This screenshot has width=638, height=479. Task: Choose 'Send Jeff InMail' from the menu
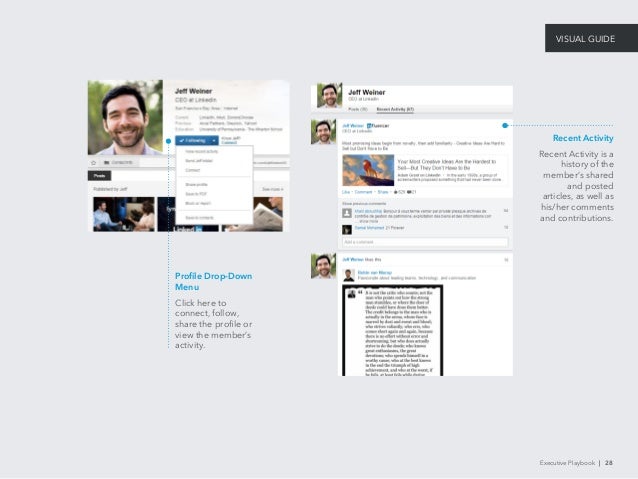coord(199,161)
